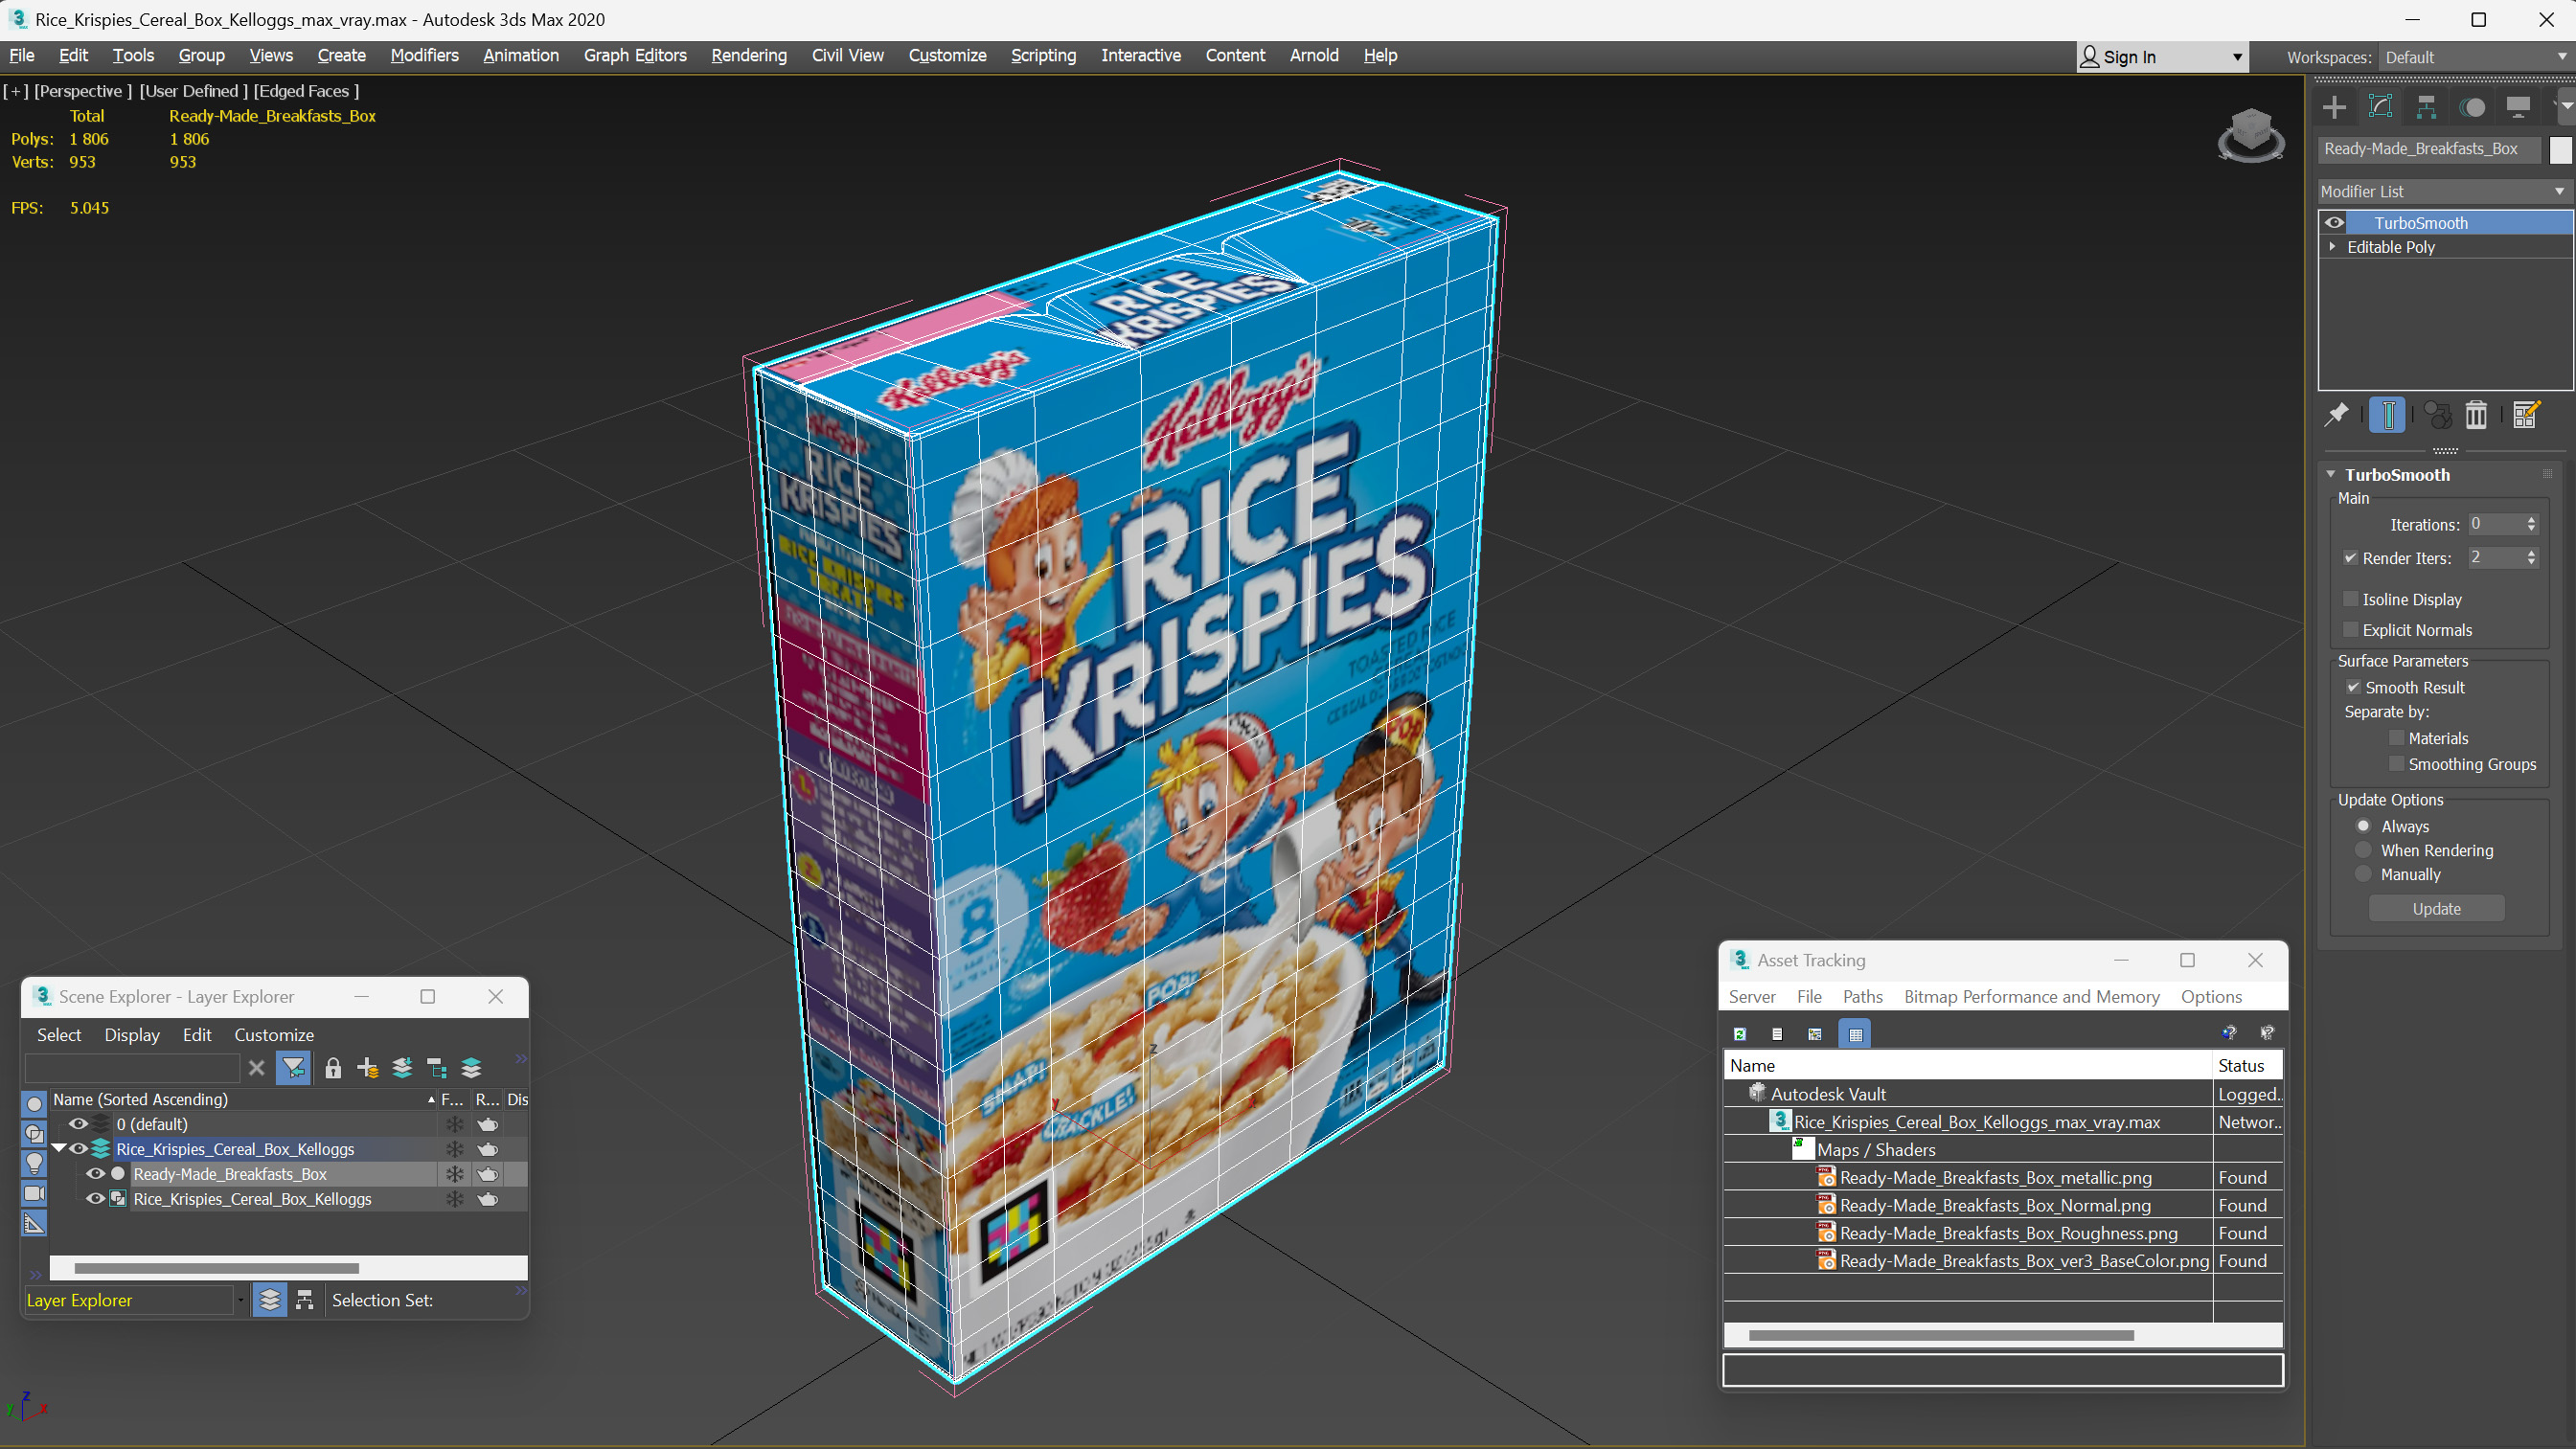Make selected layer active in Scene Explorer
The height and width of the screenshot is (1449, 2576).
[471, 1068]
